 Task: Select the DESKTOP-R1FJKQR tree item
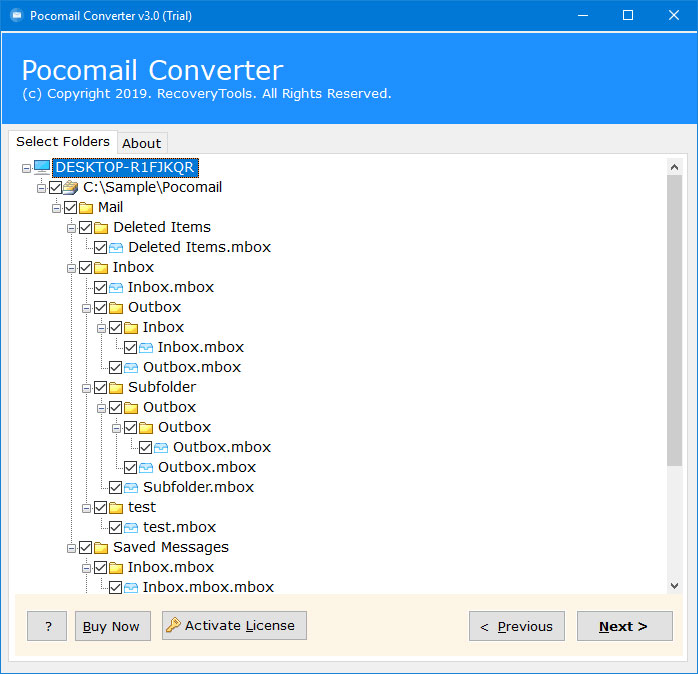pos(125,167)
